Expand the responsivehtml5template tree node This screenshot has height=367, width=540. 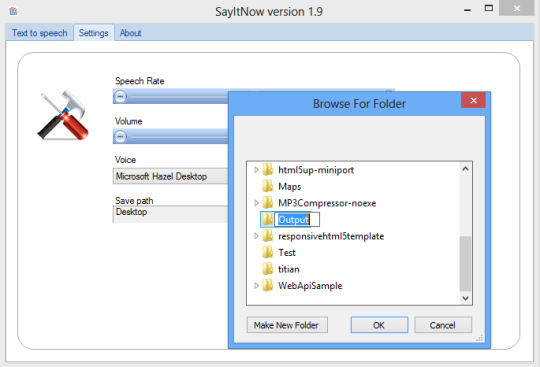(256, 236)
